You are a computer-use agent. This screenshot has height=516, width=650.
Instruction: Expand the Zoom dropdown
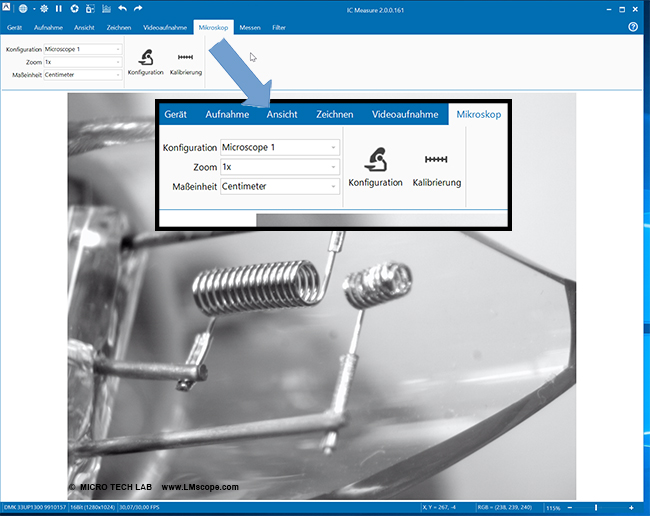point(117,61)
